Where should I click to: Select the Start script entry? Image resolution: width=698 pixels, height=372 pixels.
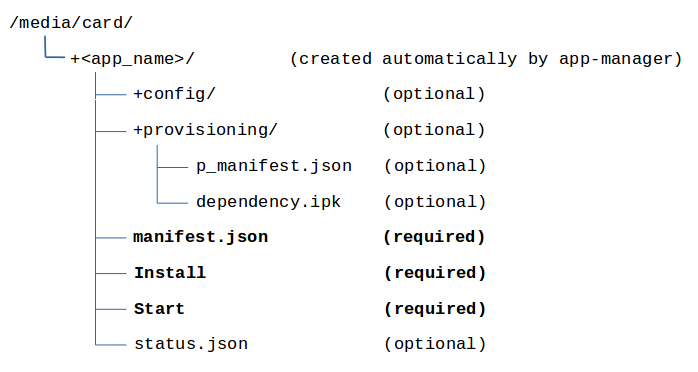[x=159, y=309]
